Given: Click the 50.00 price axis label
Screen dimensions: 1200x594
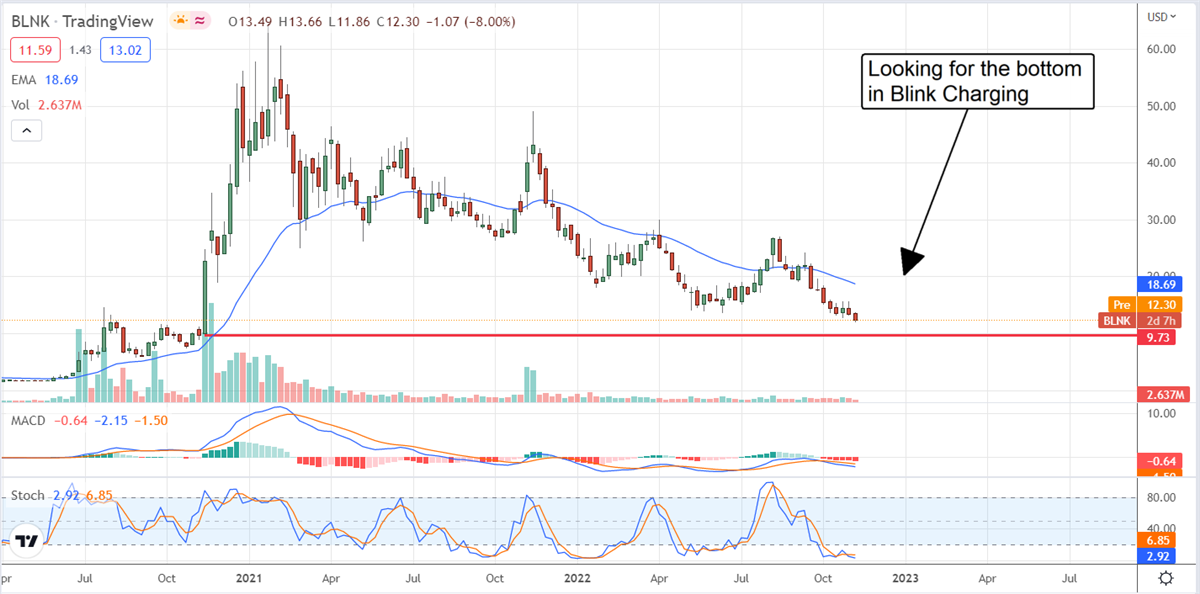Looking at the screenshot, I should pos(1160,105).
